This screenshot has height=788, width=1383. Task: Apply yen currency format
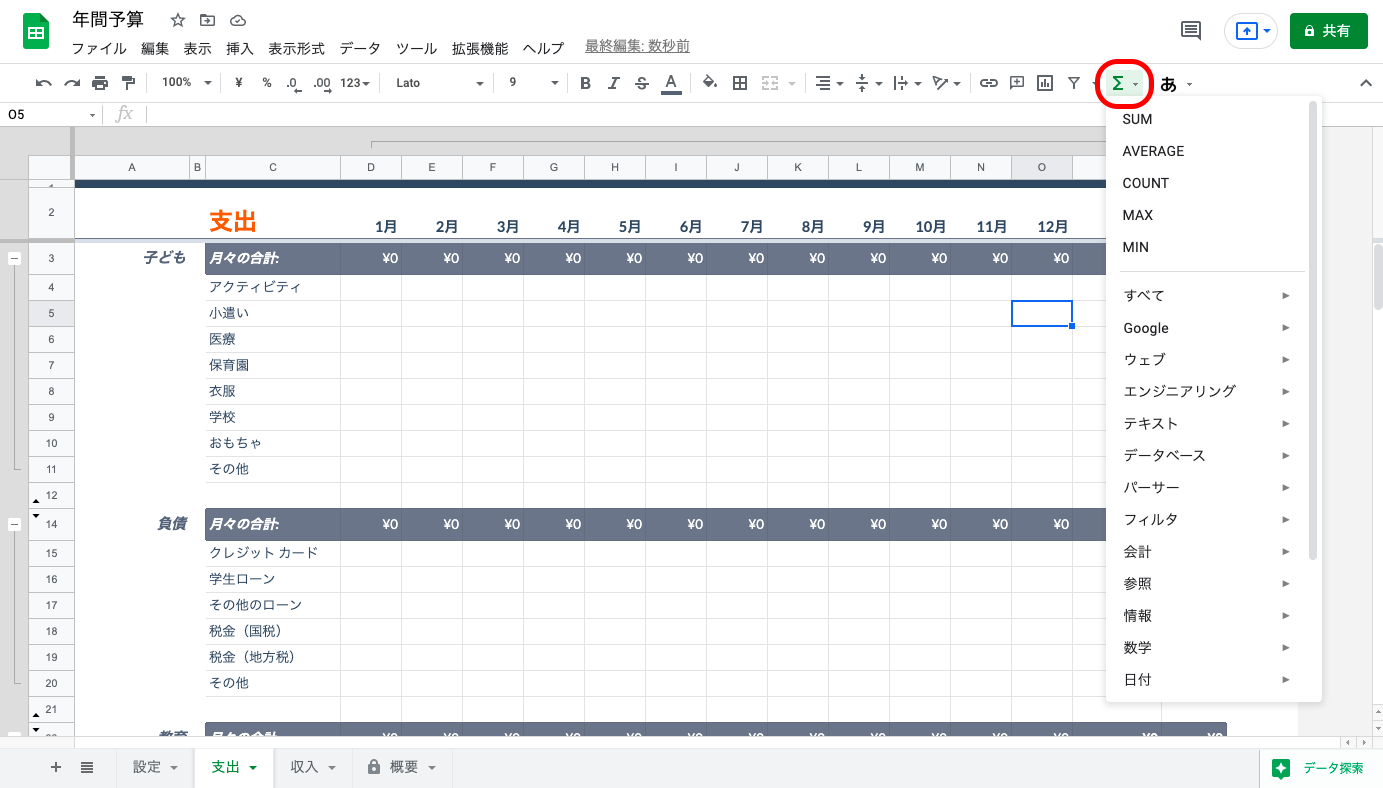pos(239,83)
